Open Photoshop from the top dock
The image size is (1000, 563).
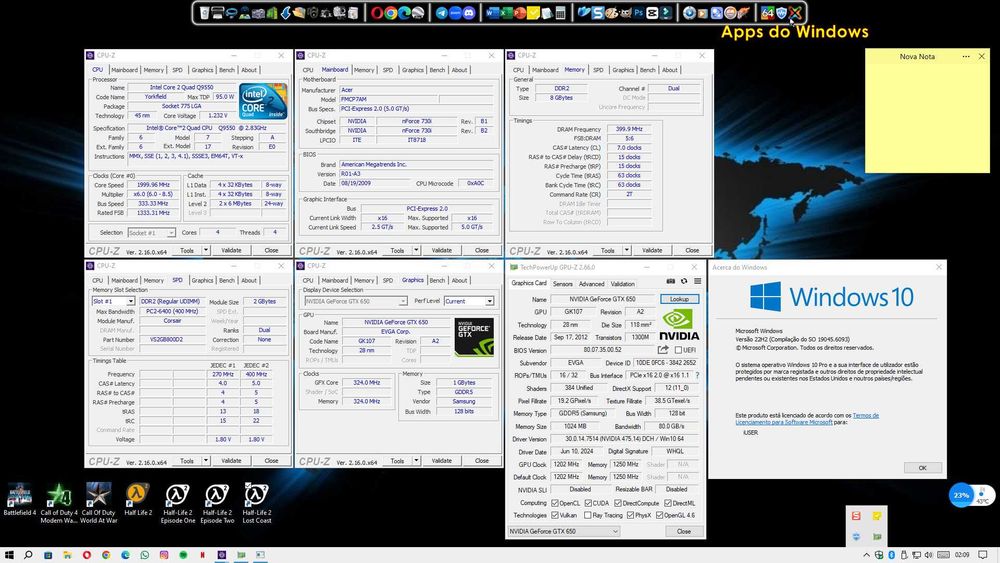click(638, 13)
